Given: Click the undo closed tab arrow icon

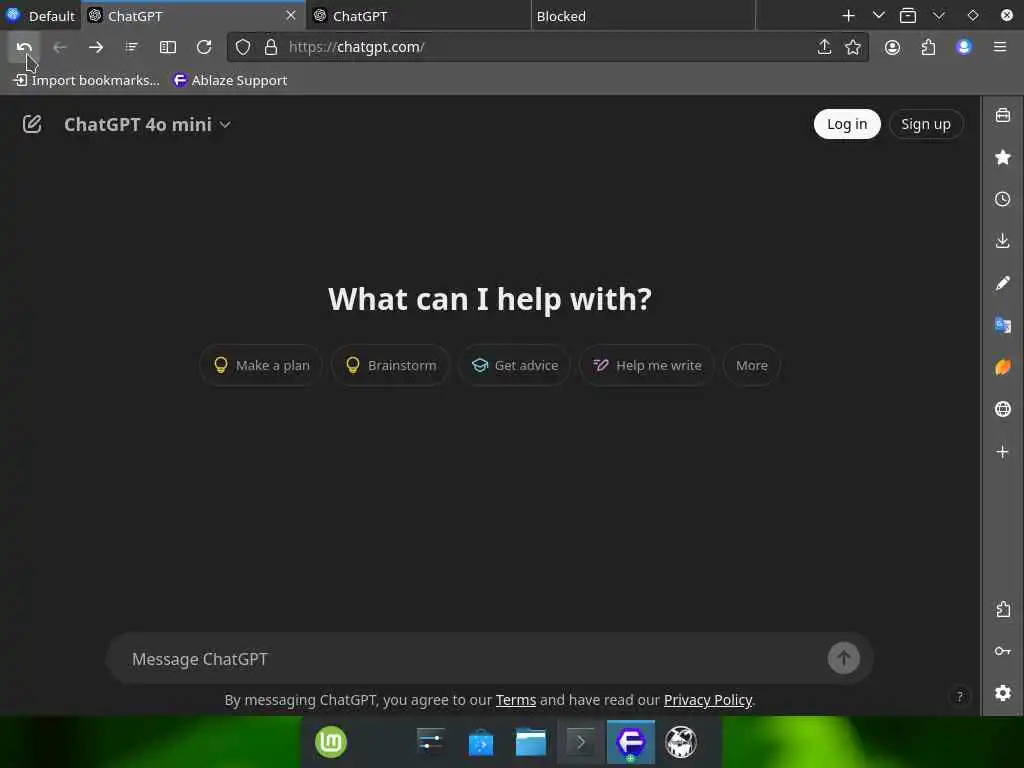Looking at the screenshot, I should 24,47.
